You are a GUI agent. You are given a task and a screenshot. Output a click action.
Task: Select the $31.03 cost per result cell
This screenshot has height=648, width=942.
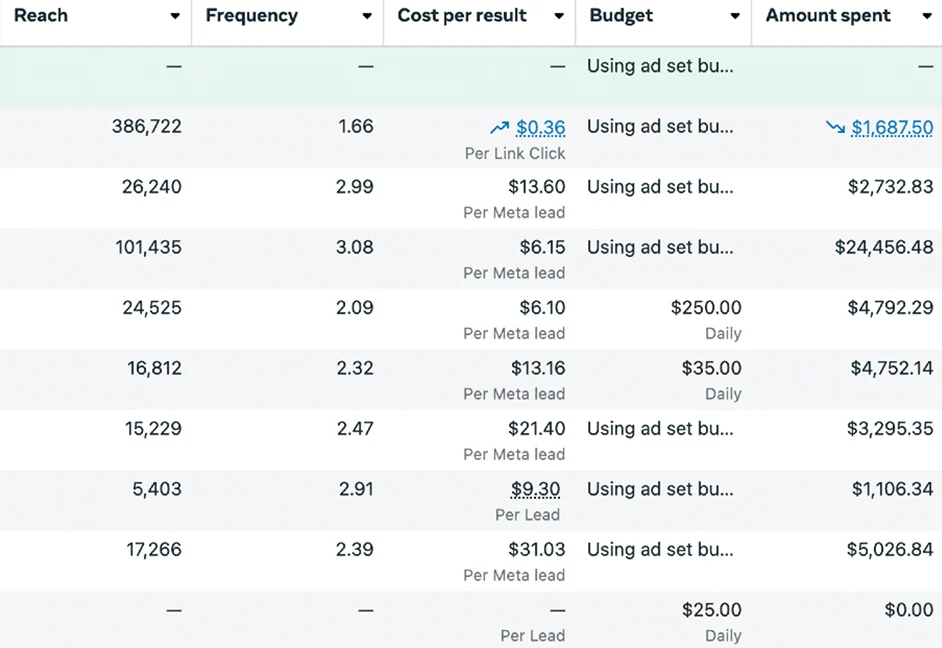pos(536,549)
